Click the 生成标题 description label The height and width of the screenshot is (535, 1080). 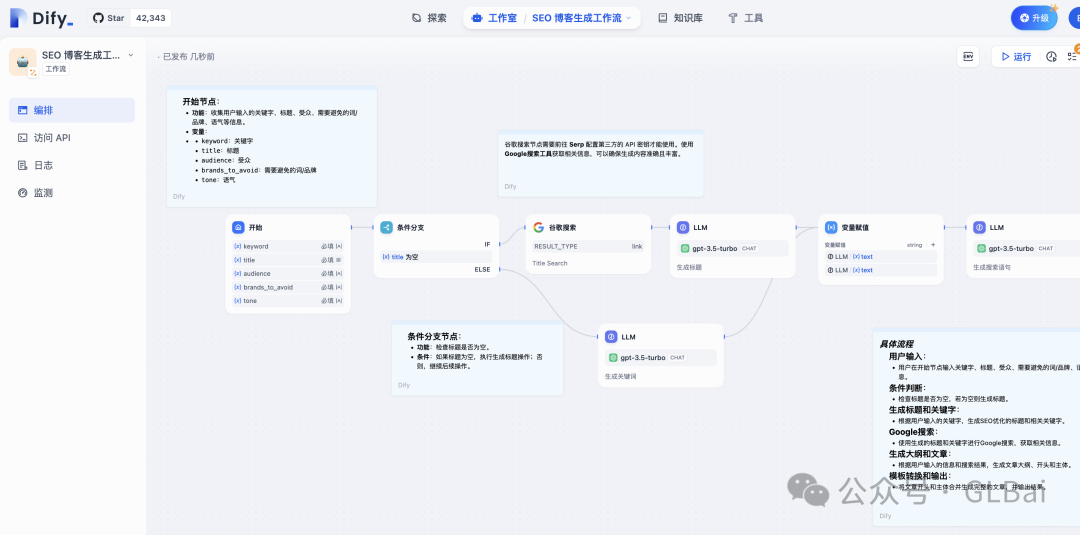(689, 266)
